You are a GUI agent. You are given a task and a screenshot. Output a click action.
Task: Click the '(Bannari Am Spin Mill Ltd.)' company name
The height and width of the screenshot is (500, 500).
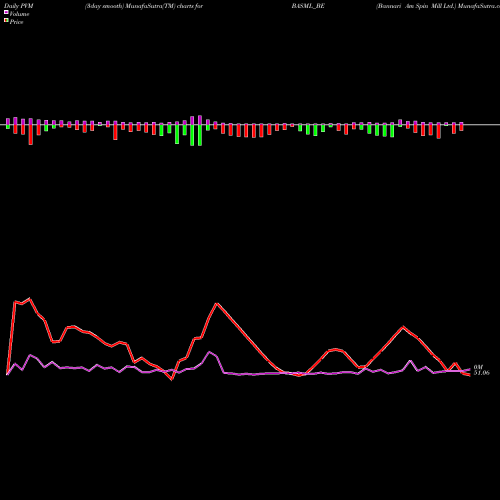(416, 6)
